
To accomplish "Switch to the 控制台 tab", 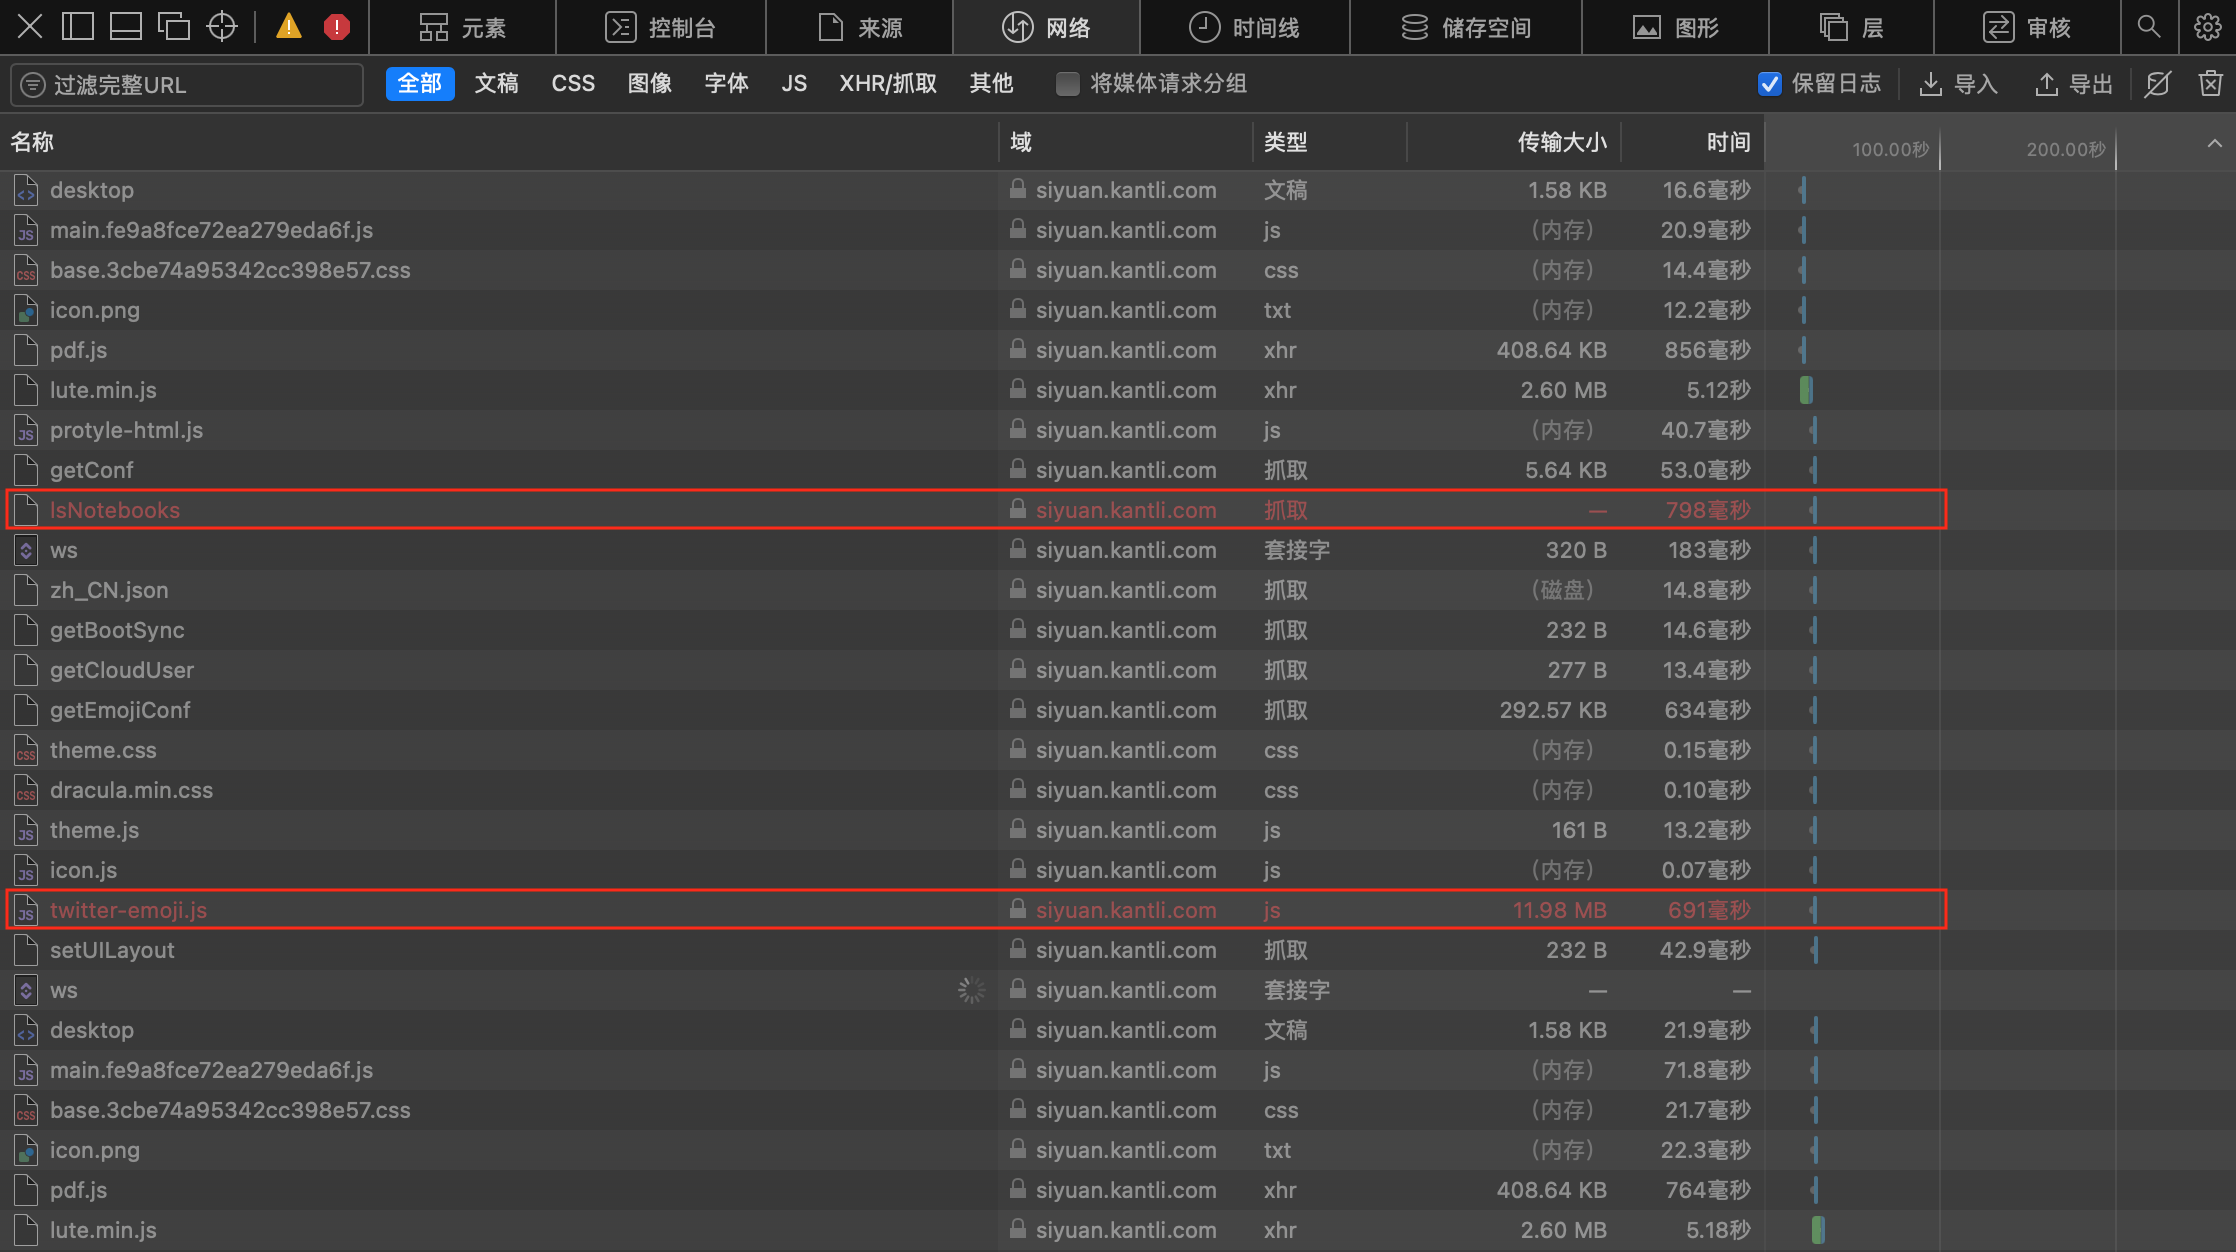I will pos(661,27).
